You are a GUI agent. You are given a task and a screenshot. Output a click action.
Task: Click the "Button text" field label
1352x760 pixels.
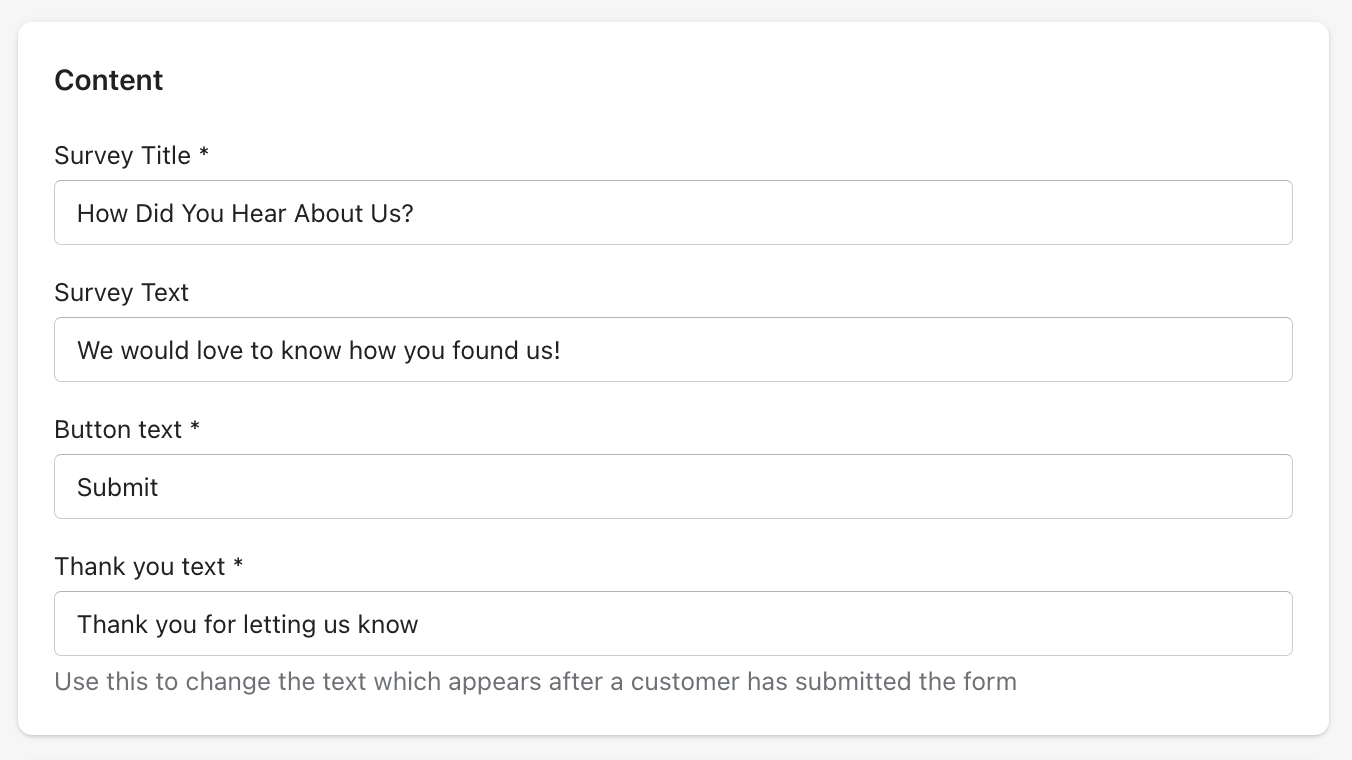click(118, 430)
